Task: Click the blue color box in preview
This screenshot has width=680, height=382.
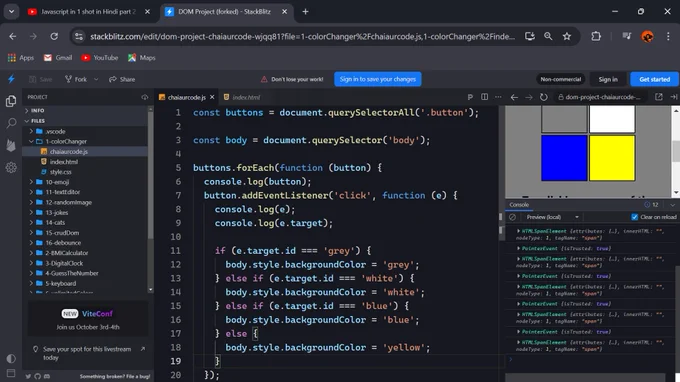Action: pyautogui.click(x=564, y=158)
